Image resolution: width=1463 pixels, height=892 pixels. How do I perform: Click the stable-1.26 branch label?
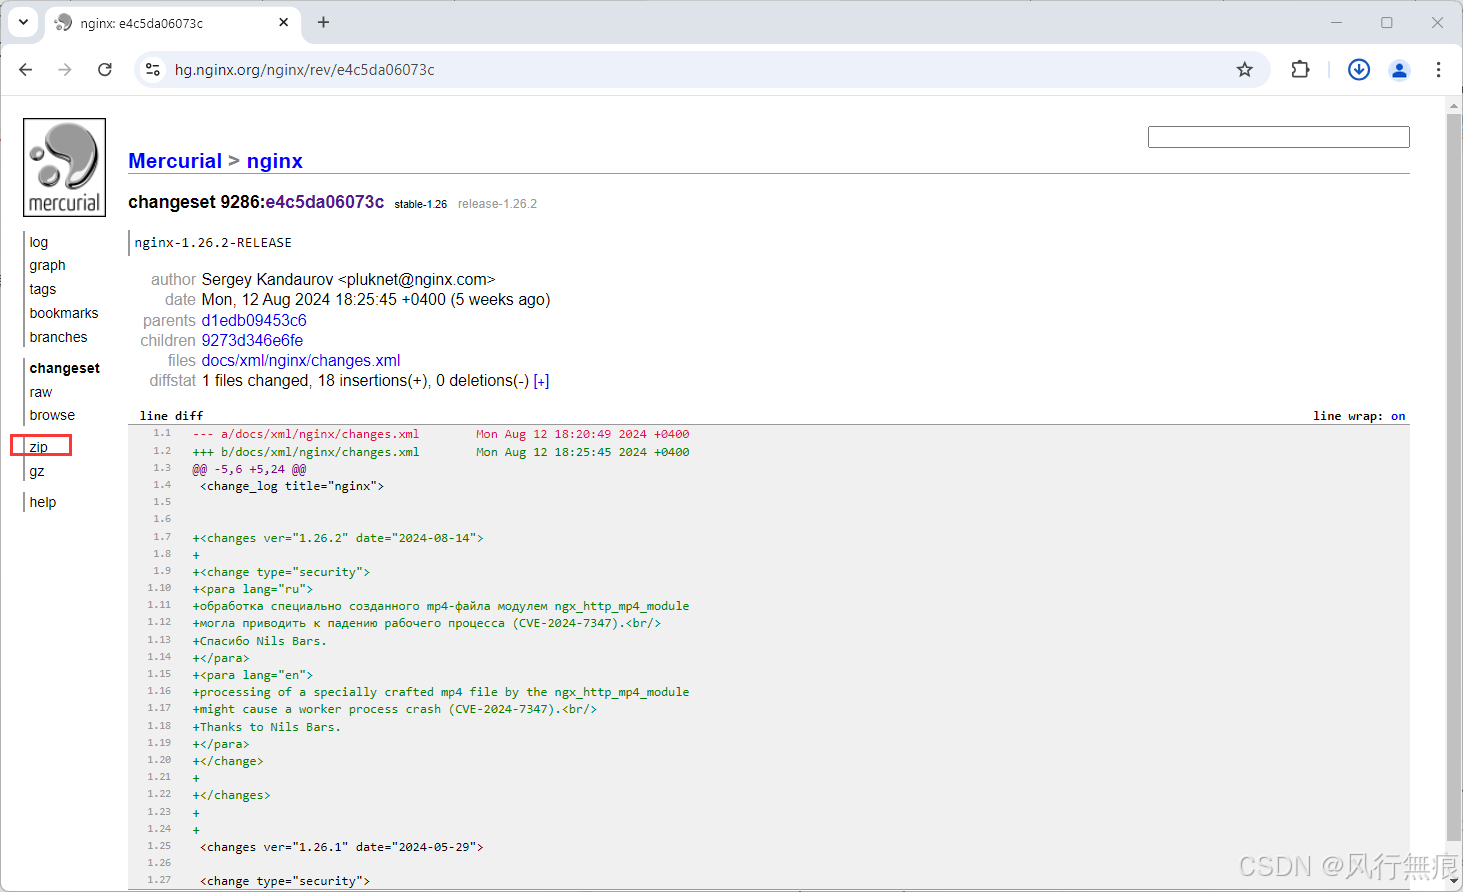[421, 204]
